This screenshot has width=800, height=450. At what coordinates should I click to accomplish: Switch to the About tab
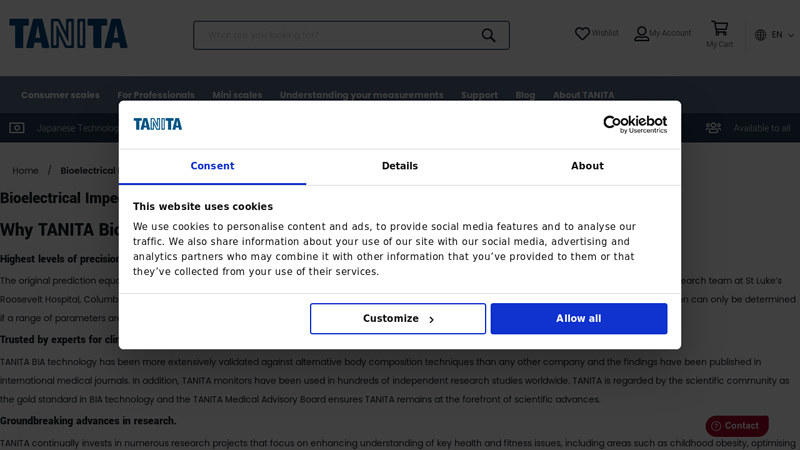587,166
